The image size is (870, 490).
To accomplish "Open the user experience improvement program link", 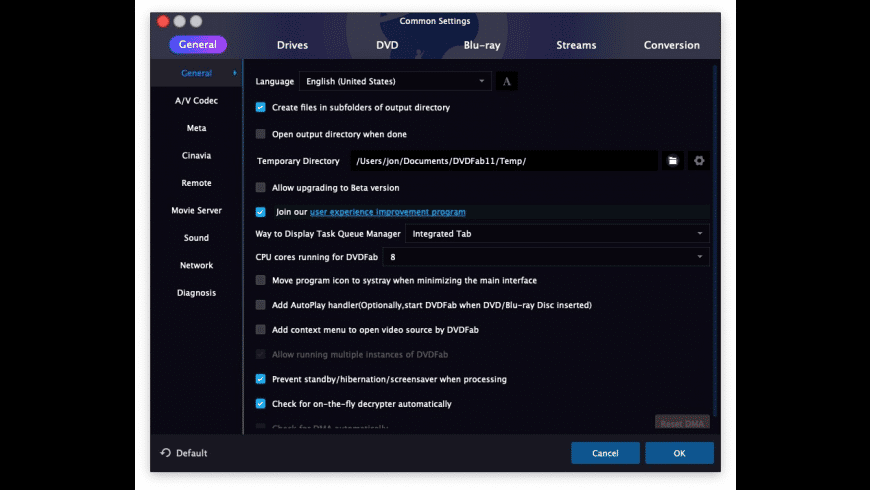I will tap(387, 212).
